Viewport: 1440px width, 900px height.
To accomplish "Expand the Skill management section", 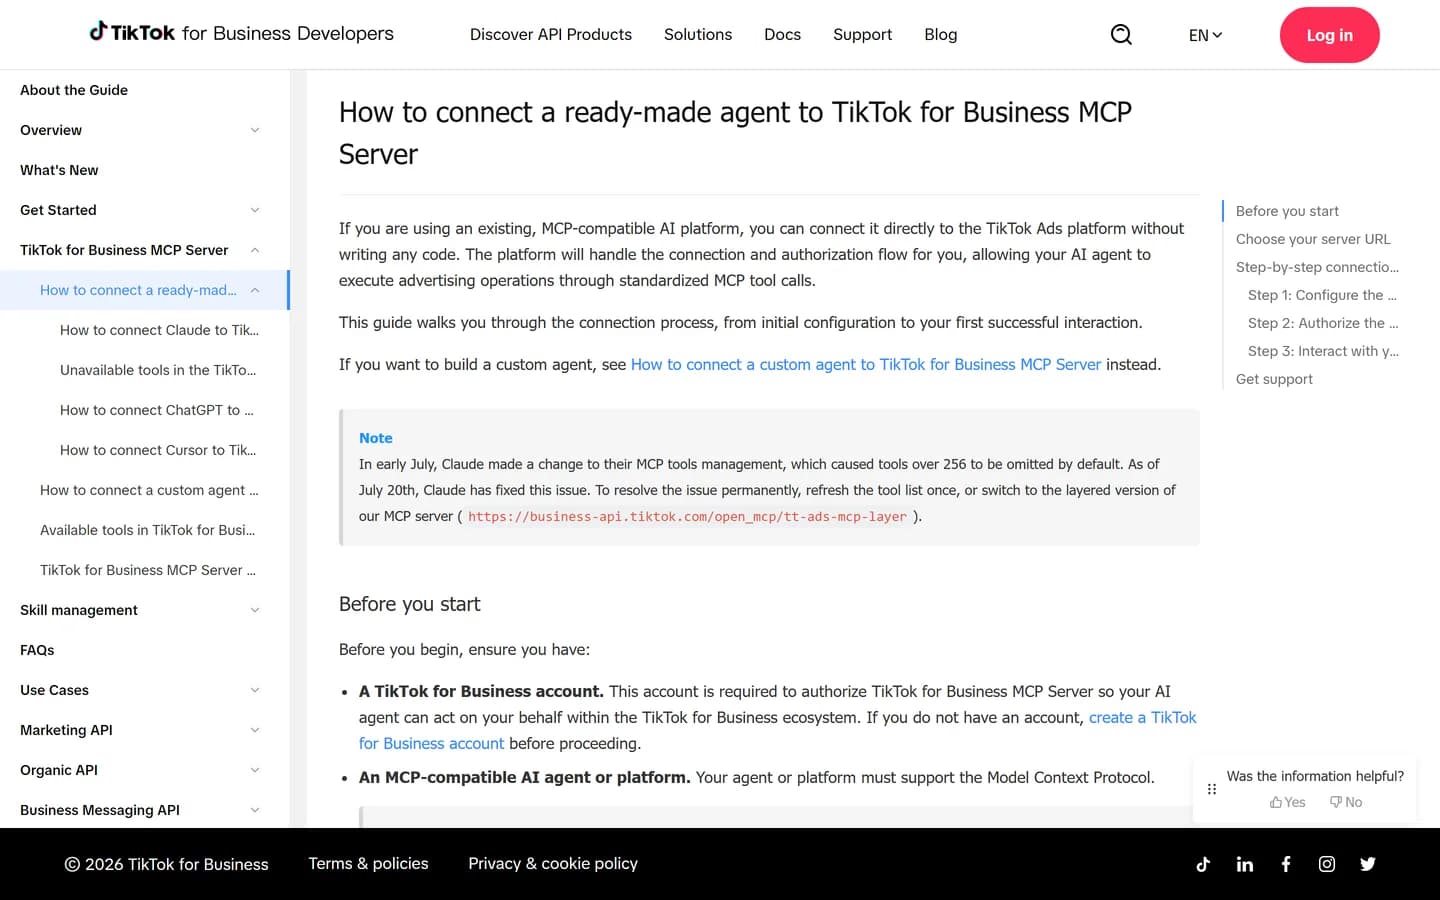I will 255,610.
